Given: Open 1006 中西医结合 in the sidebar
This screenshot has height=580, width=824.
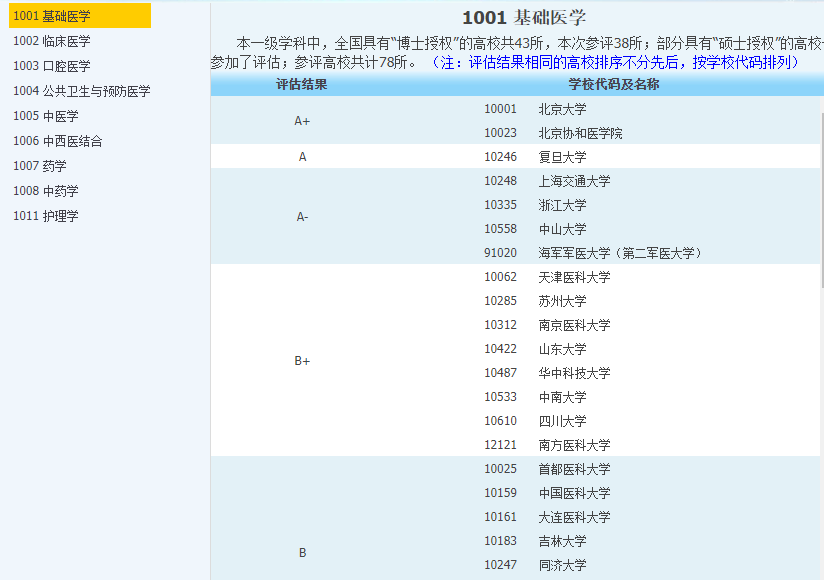Looking at the screenshot, I should (x=57, y=141).
